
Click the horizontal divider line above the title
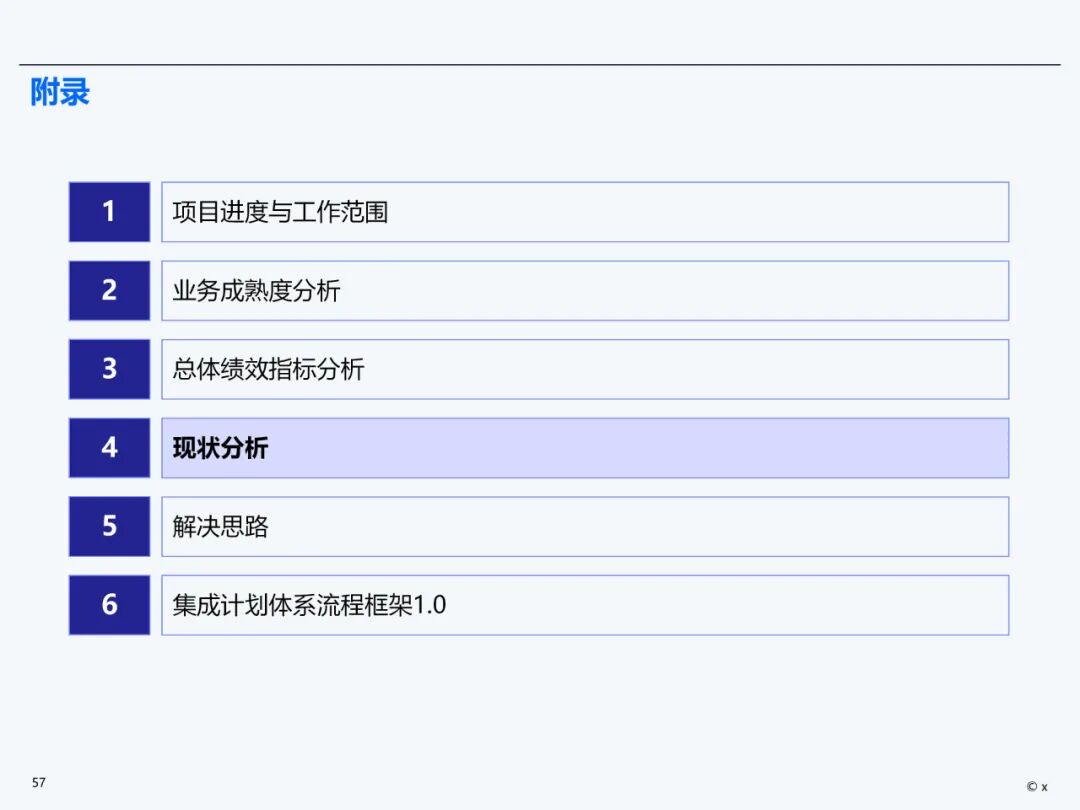coord(540,65)
